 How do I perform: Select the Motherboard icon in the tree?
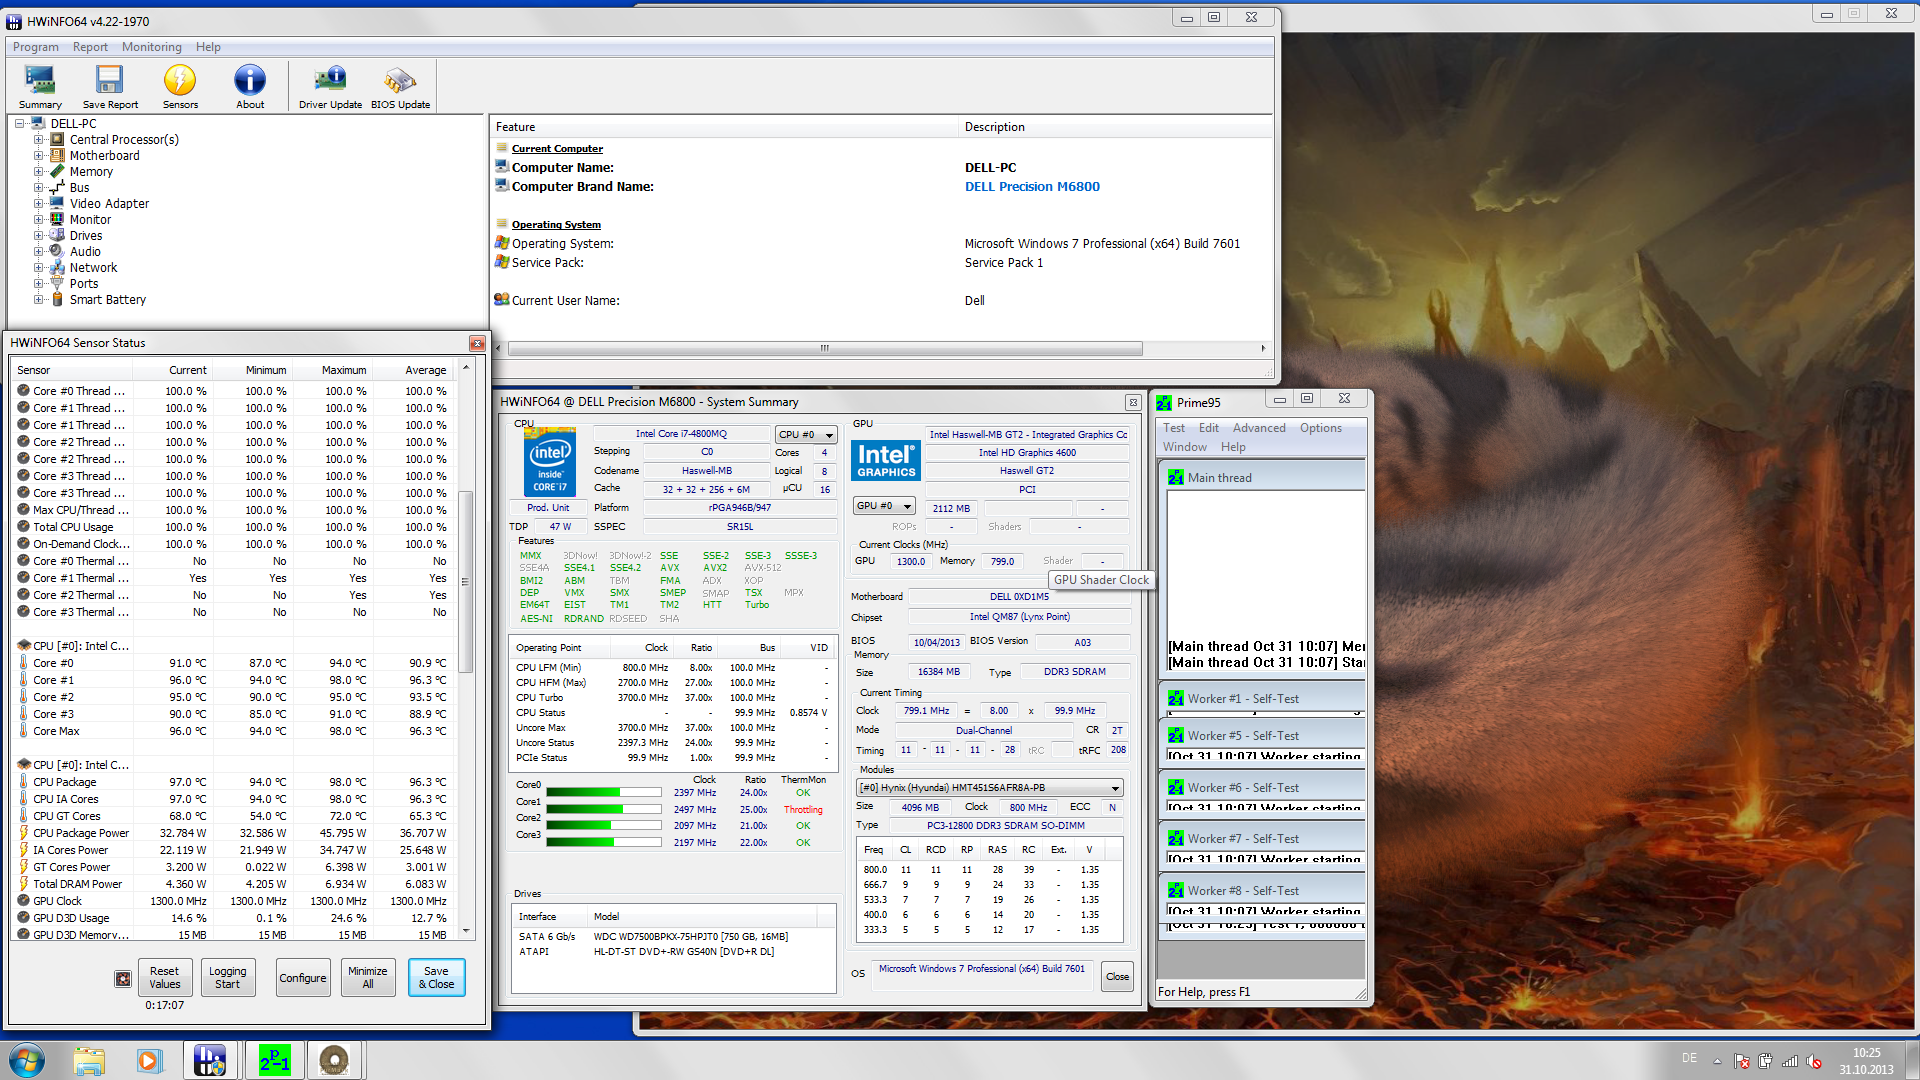58,156
